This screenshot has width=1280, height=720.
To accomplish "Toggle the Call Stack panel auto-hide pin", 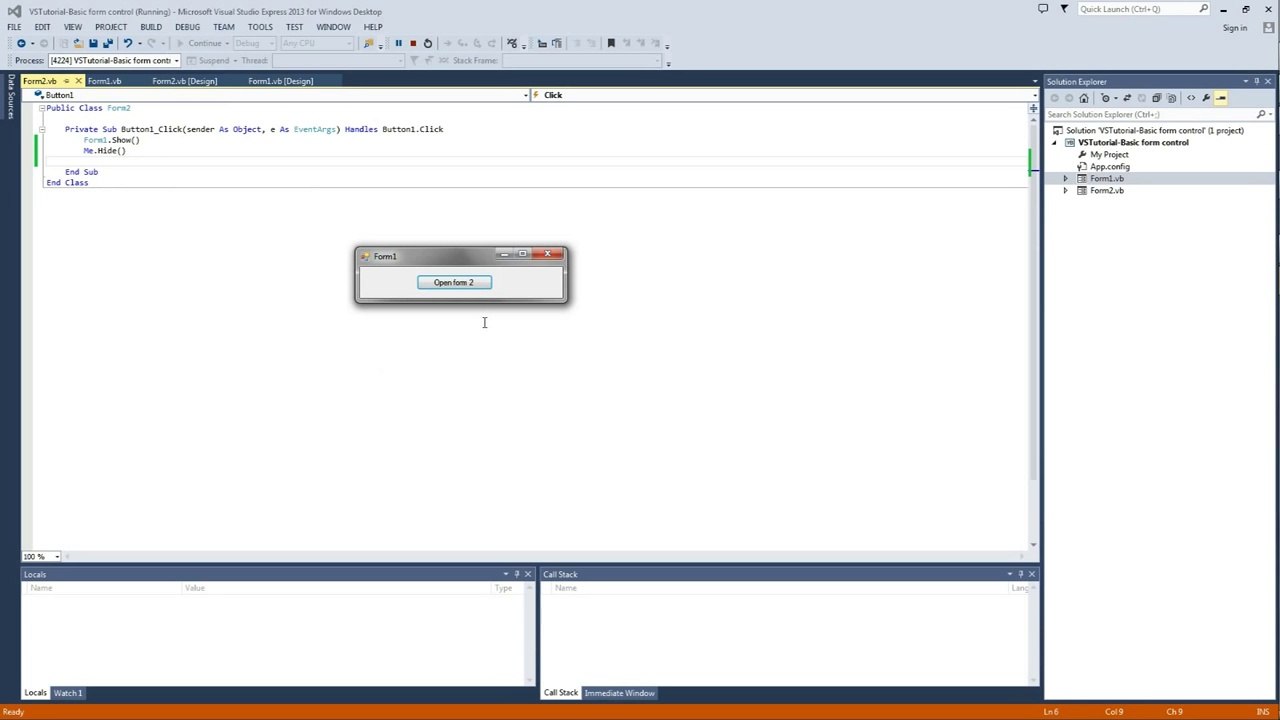I will pos(1020,574).
